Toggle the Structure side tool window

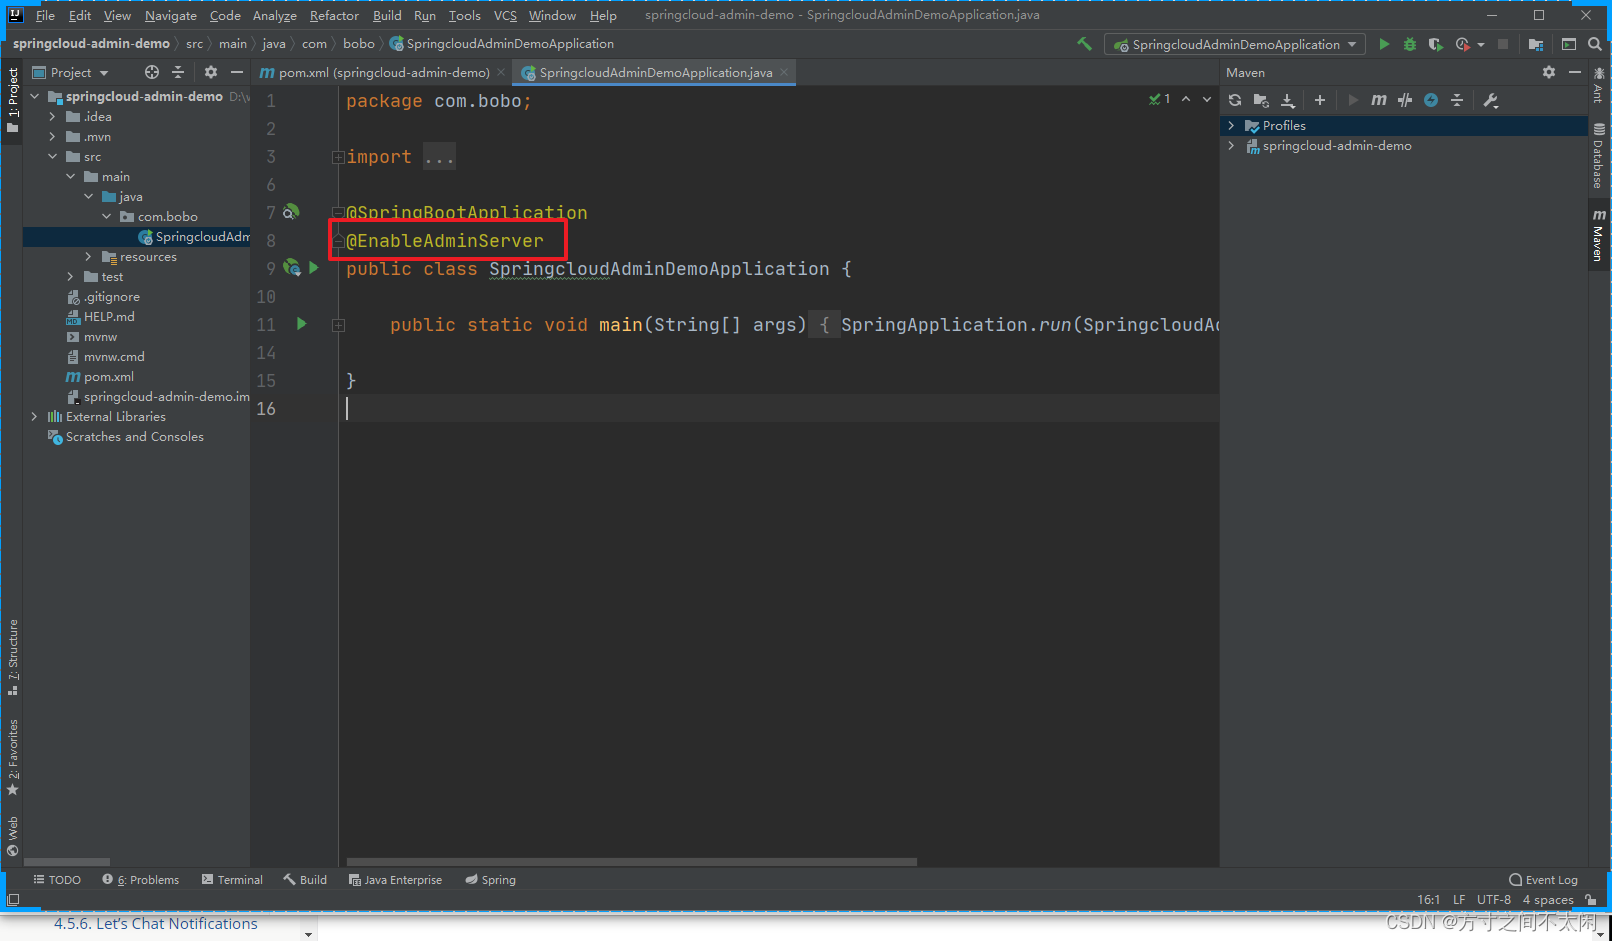[x=13, y=656]
